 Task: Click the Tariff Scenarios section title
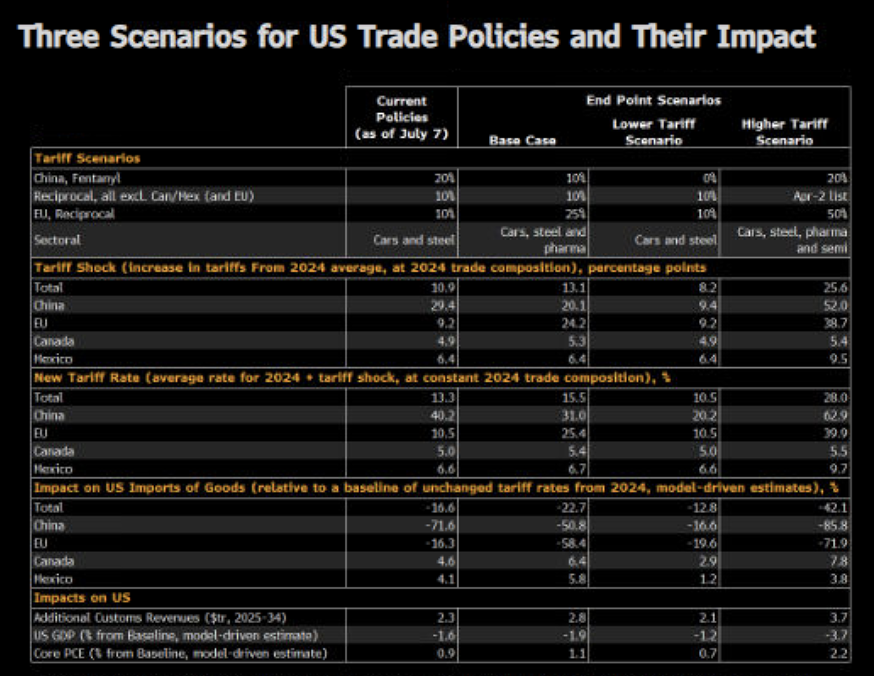pyautogui.click(x=87, y=158)
